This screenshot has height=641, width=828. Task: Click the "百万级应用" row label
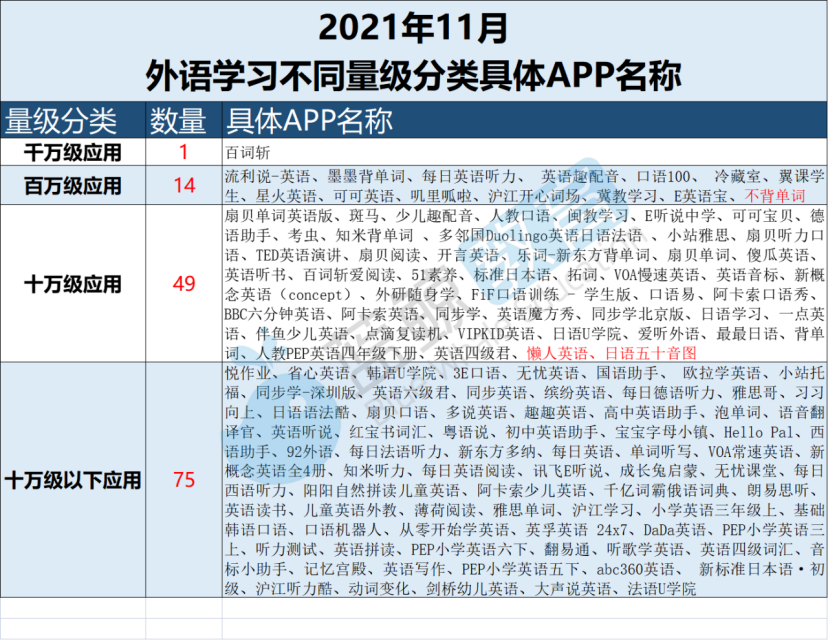(73, 185)
